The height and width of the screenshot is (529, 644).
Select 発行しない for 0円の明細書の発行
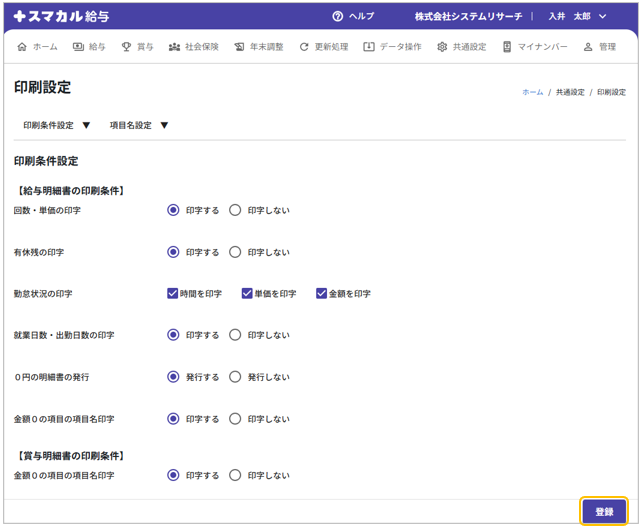coord(235,377)
